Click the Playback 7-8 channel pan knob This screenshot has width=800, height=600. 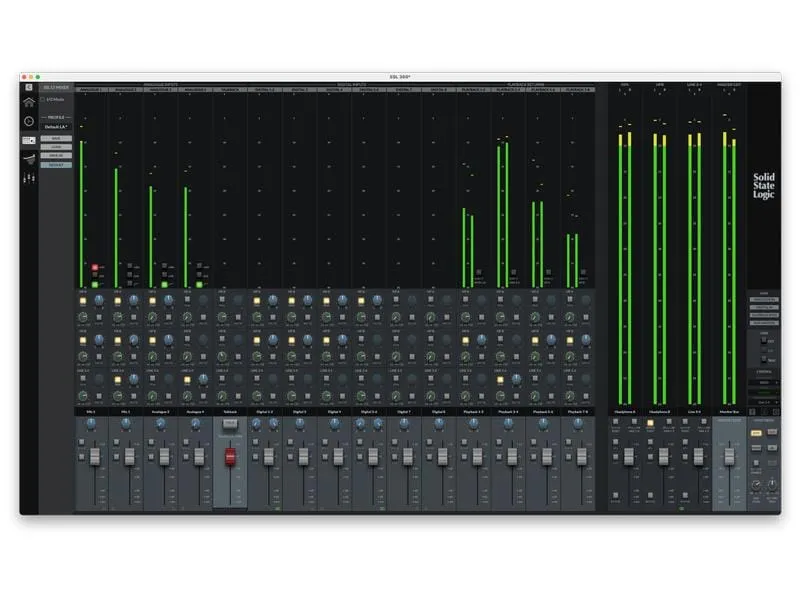click(x=578, y=423)
